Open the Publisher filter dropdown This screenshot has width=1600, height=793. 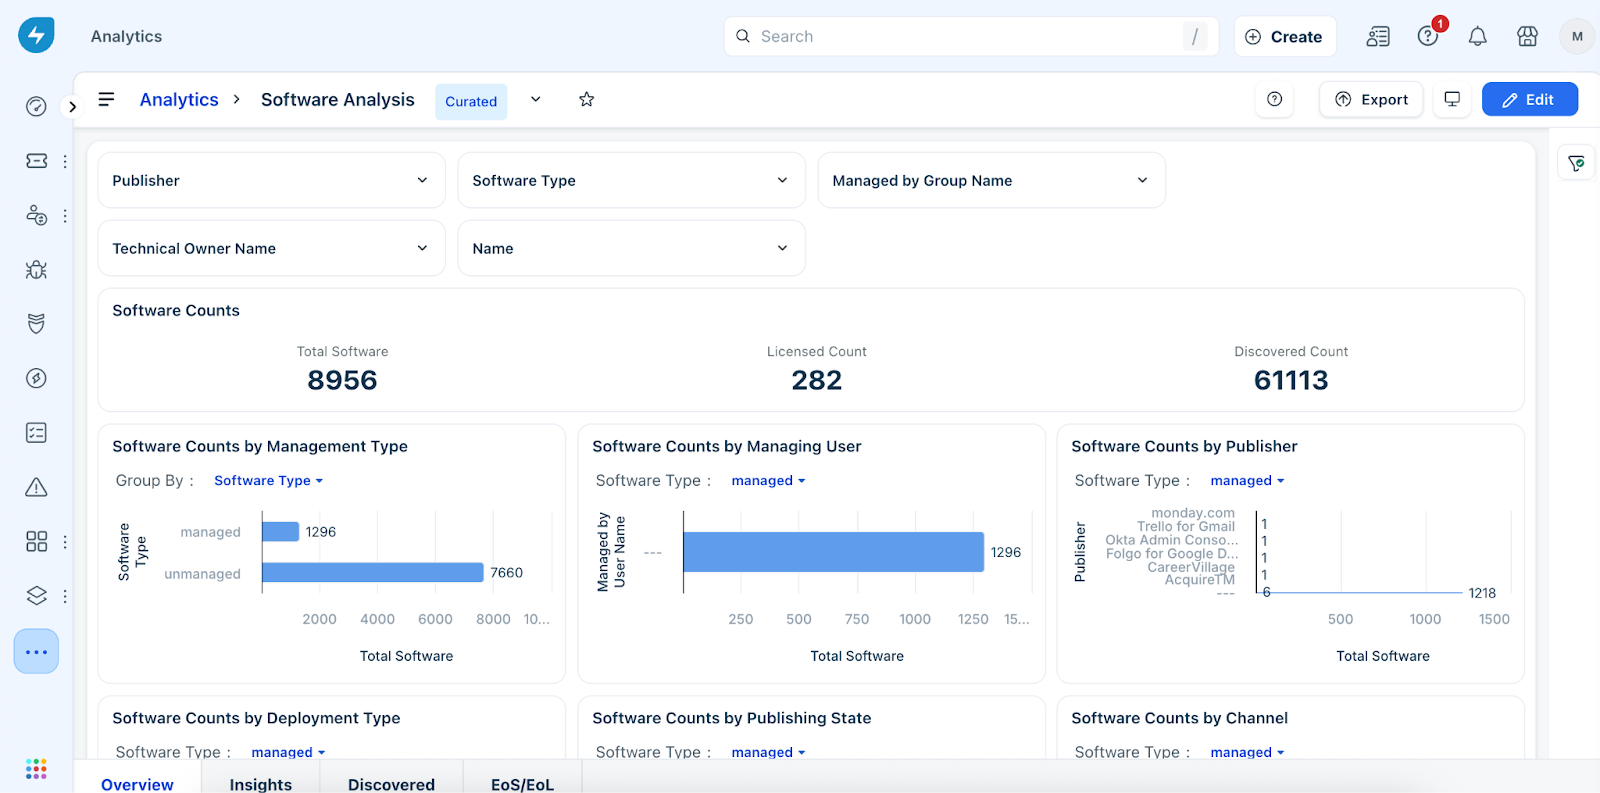coord(271,180)
